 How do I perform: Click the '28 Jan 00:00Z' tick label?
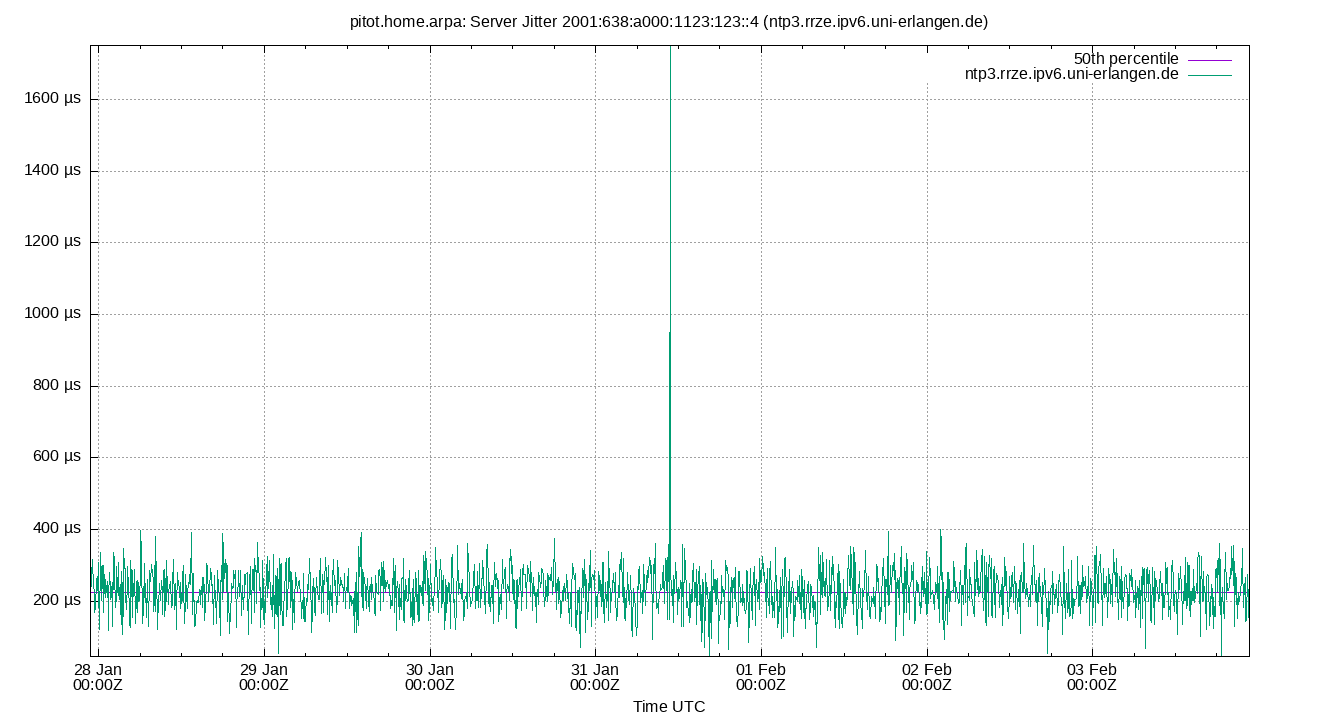click(x=99, y=678)
